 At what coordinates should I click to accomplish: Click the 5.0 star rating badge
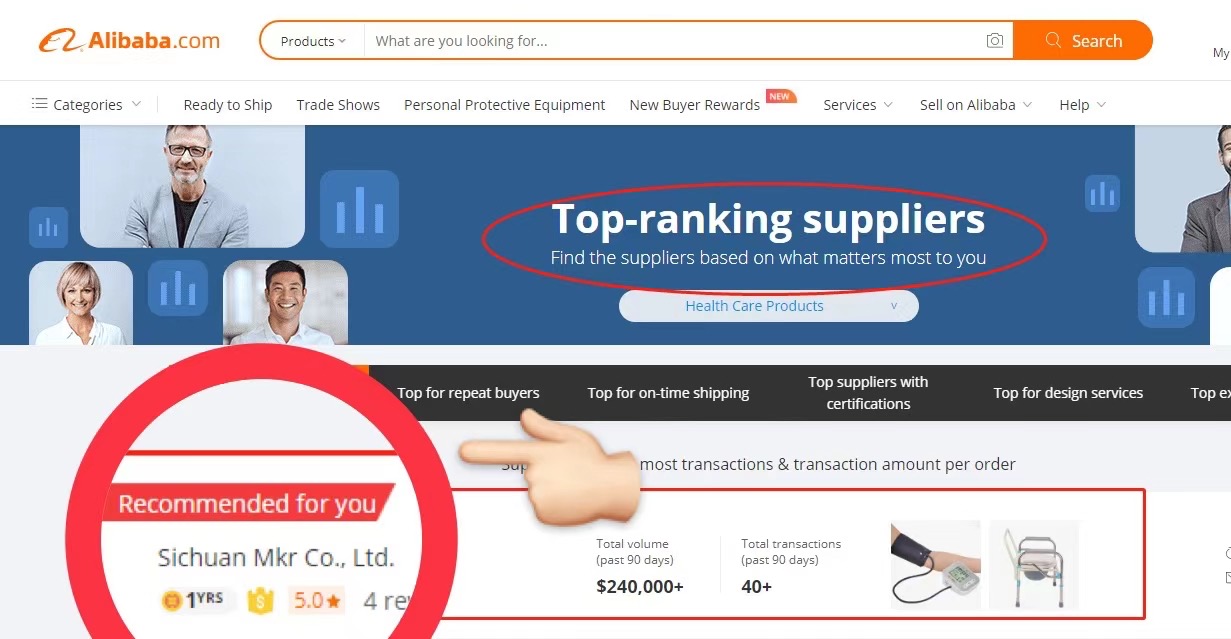[x=317, y=601]
